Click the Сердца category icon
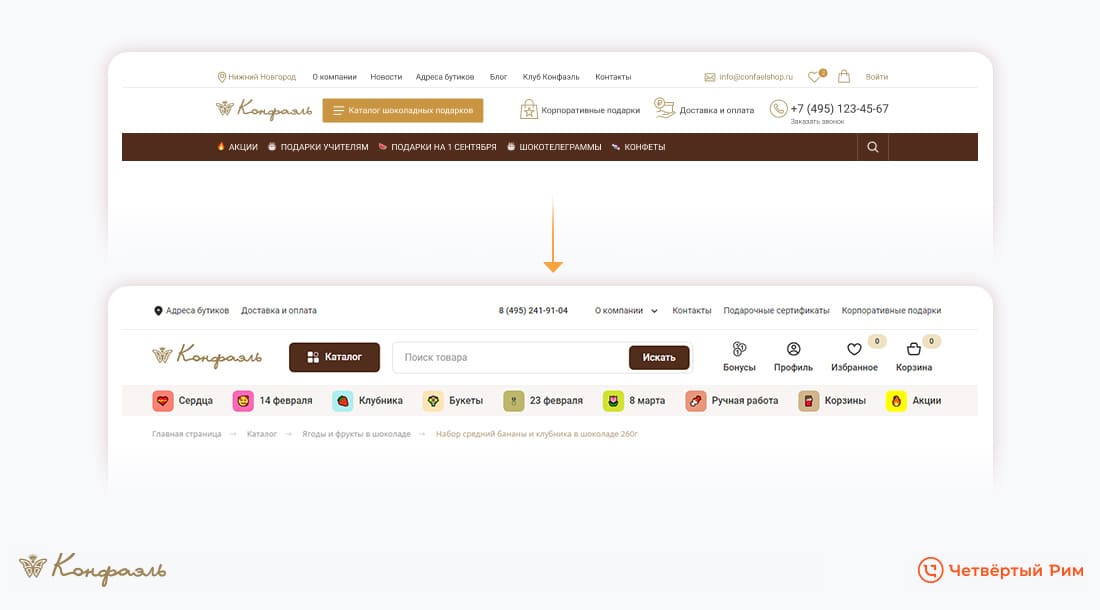 click(x=163, y=401)
